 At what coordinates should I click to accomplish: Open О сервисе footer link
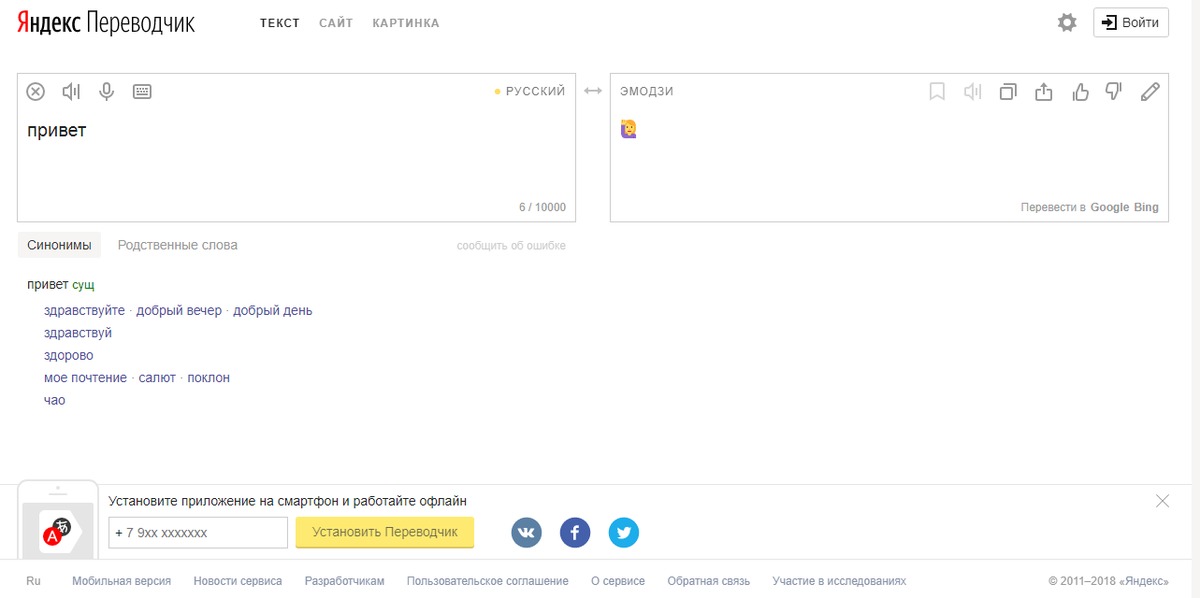618,580
